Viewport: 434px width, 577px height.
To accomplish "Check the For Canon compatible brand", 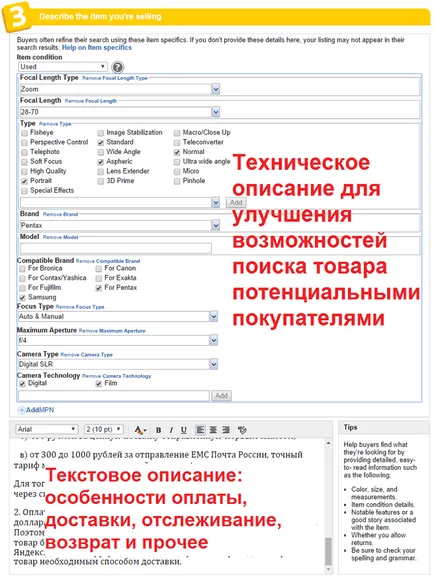I will tap(98, 269).
